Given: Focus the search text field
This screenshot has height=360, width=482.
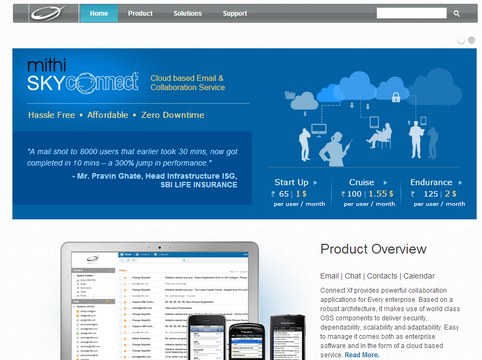Looking at the screenshot, I should point(412,13).
